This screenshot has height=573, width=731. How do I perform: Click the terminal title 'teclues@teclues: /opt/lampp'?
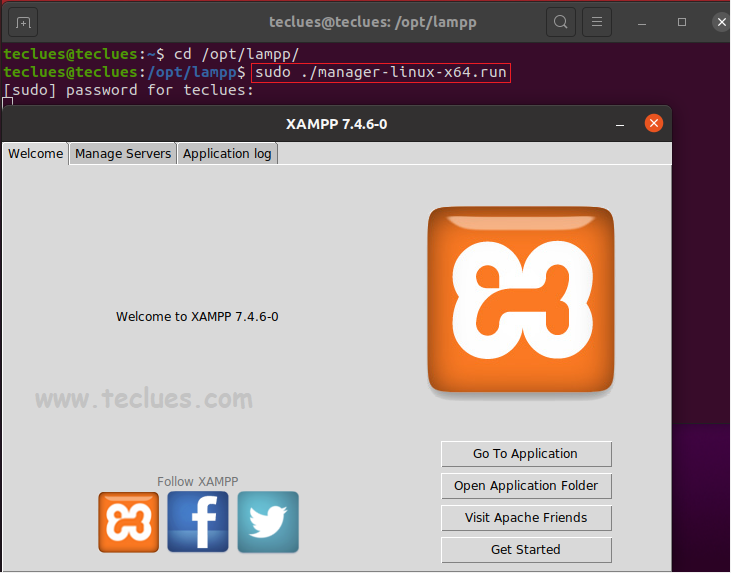coord(373,22)
